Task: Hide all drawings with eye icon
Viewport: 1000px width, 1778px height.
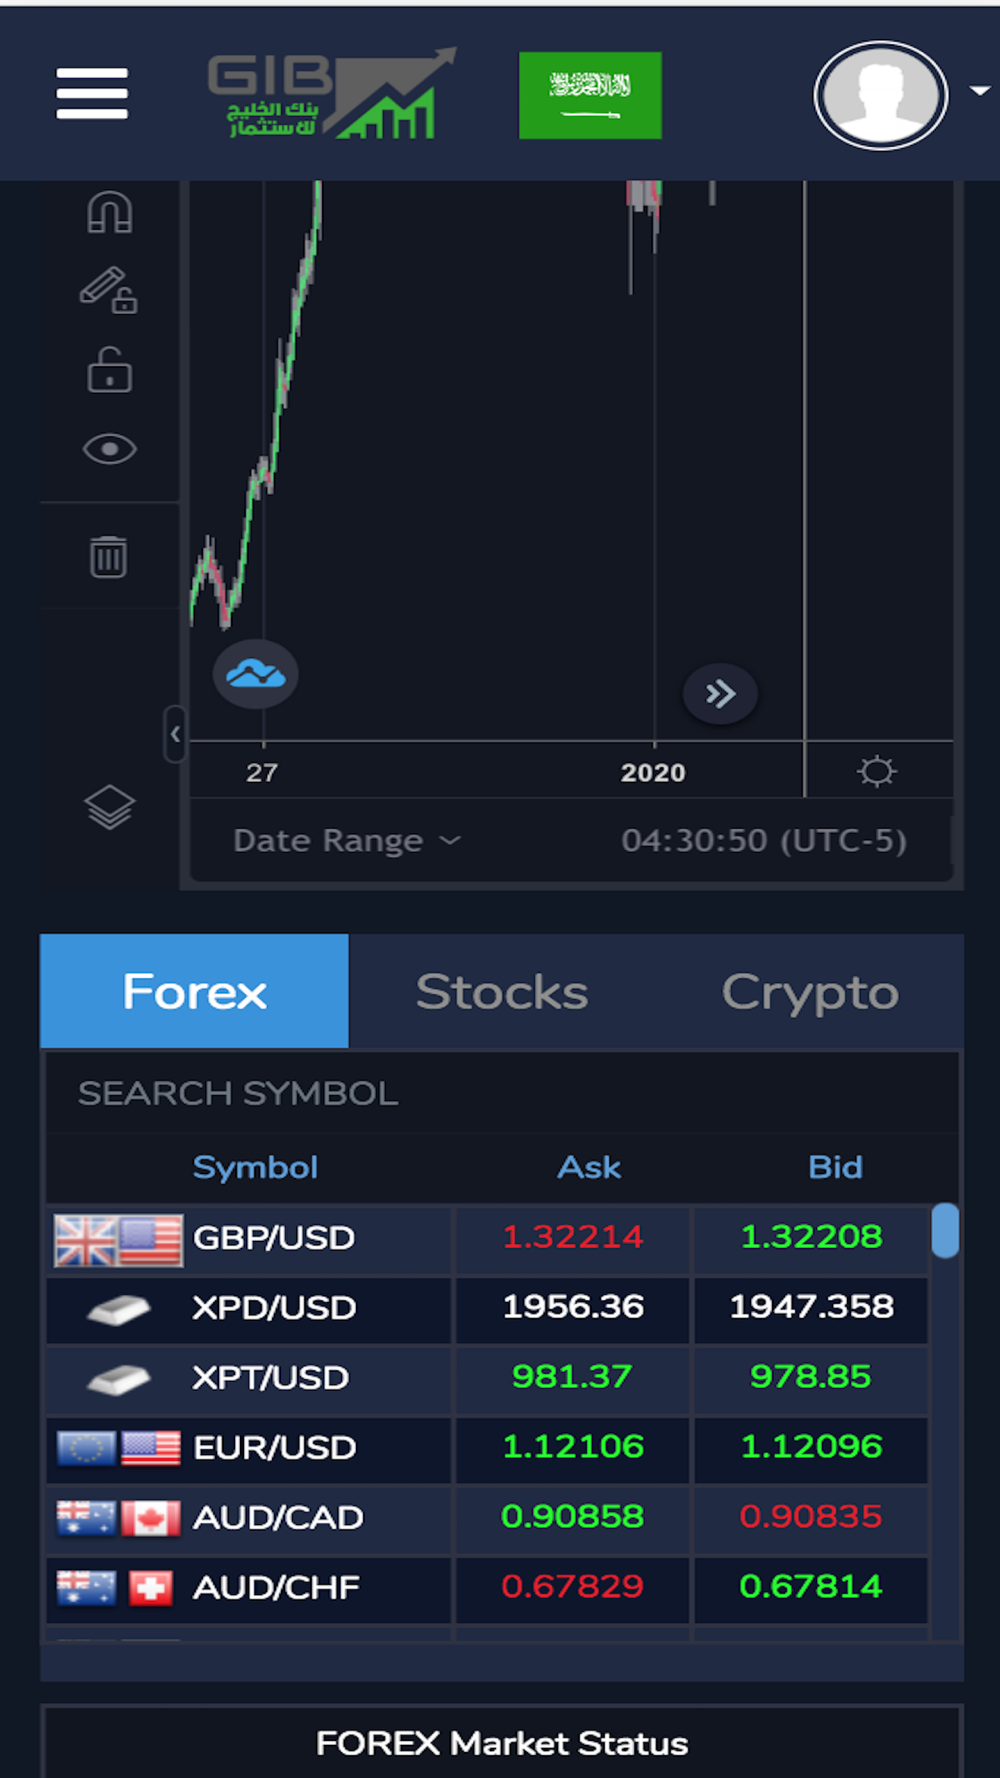Action: tap(109, 450)
